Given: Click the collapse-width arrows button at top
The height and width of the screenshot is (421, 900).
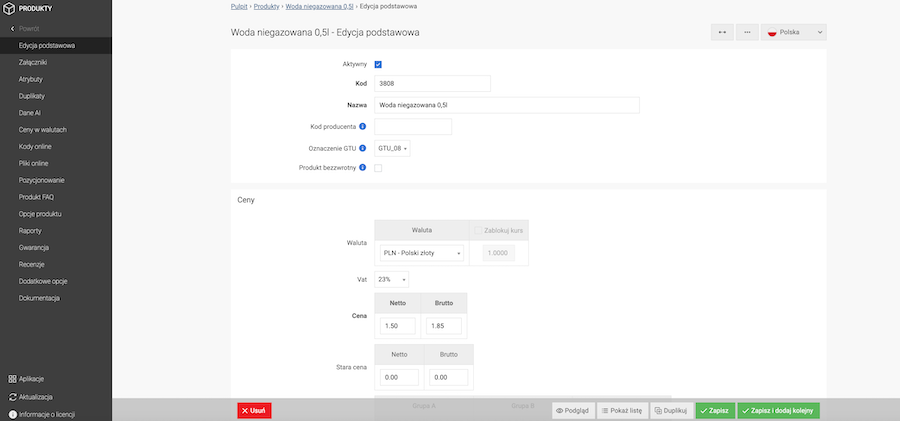Looking at the screenshot, I should [722, 32].
